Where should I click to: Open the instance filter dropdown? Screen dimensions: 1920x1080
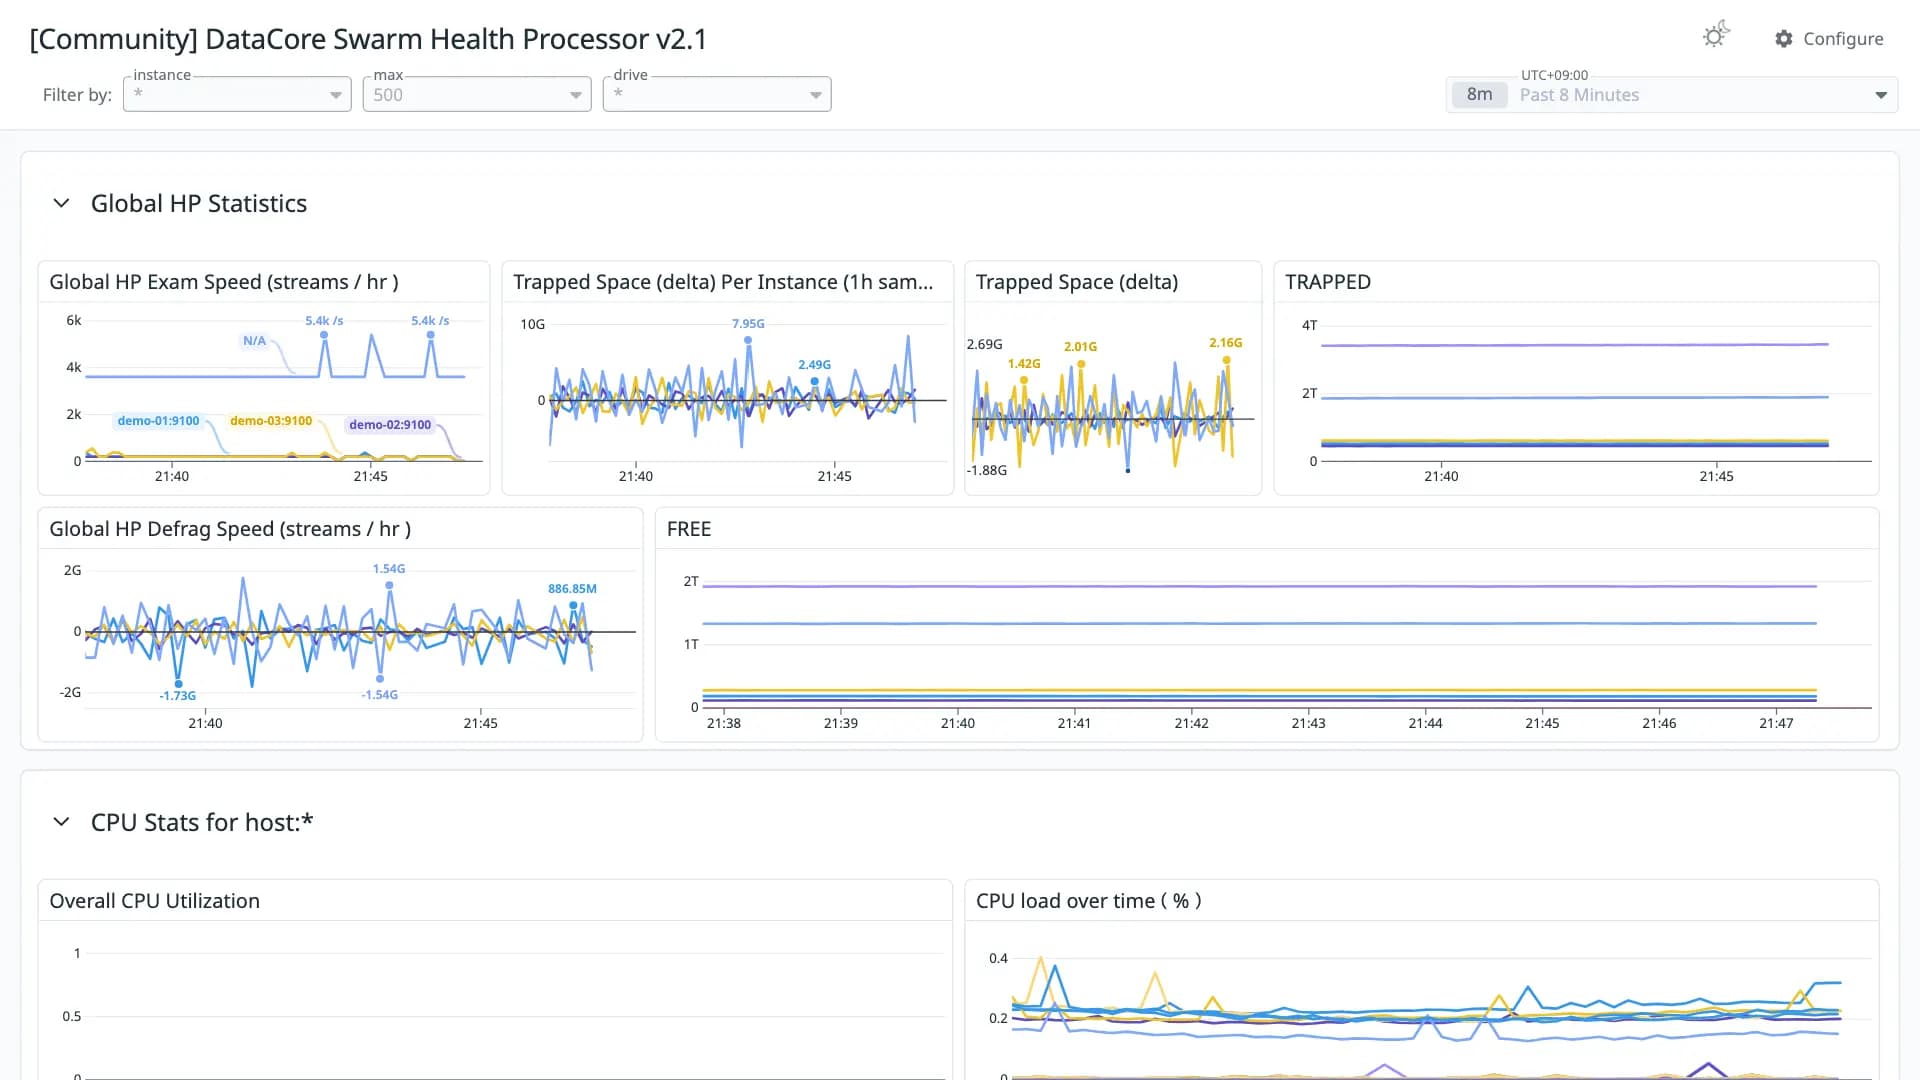237,94
